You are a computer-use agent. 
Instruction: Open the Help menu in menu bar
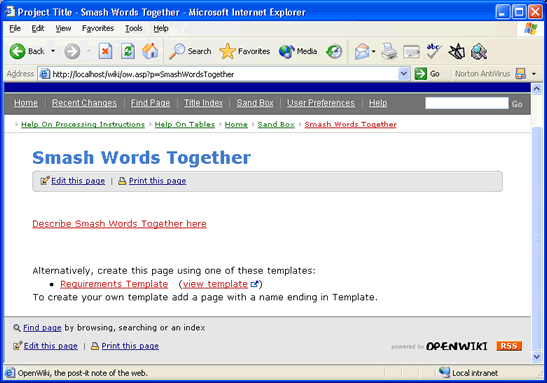pos(161,28)
